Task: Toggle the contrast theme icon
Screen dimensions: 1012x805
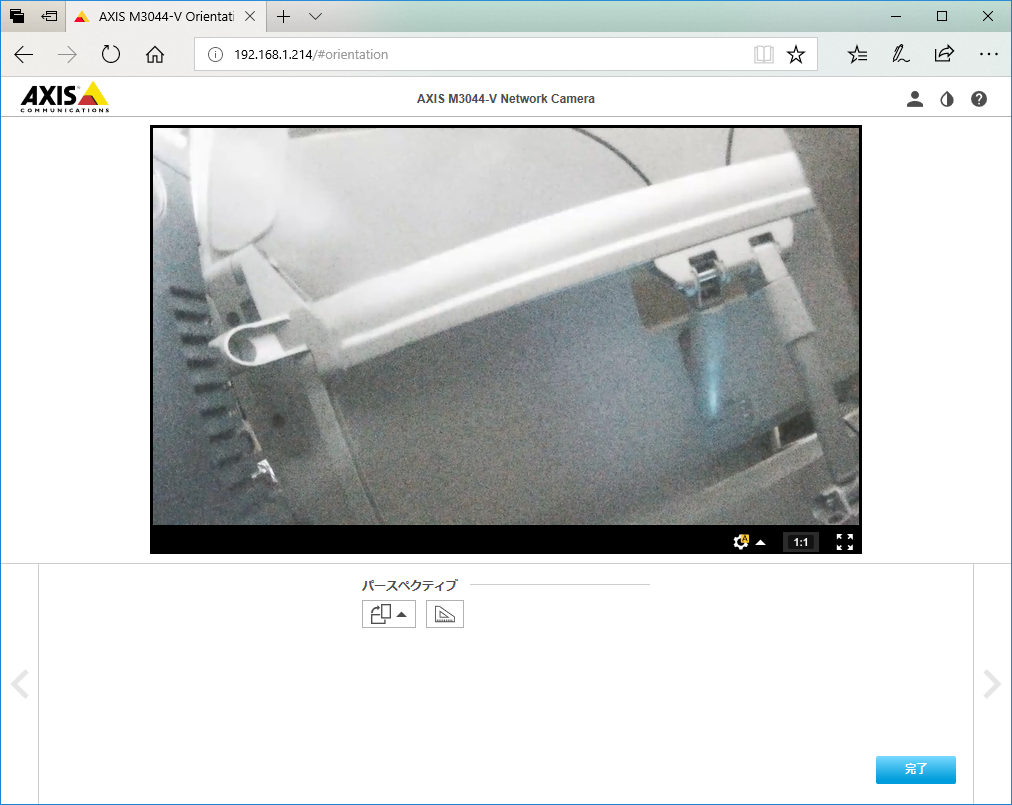Action: (947, 99)
